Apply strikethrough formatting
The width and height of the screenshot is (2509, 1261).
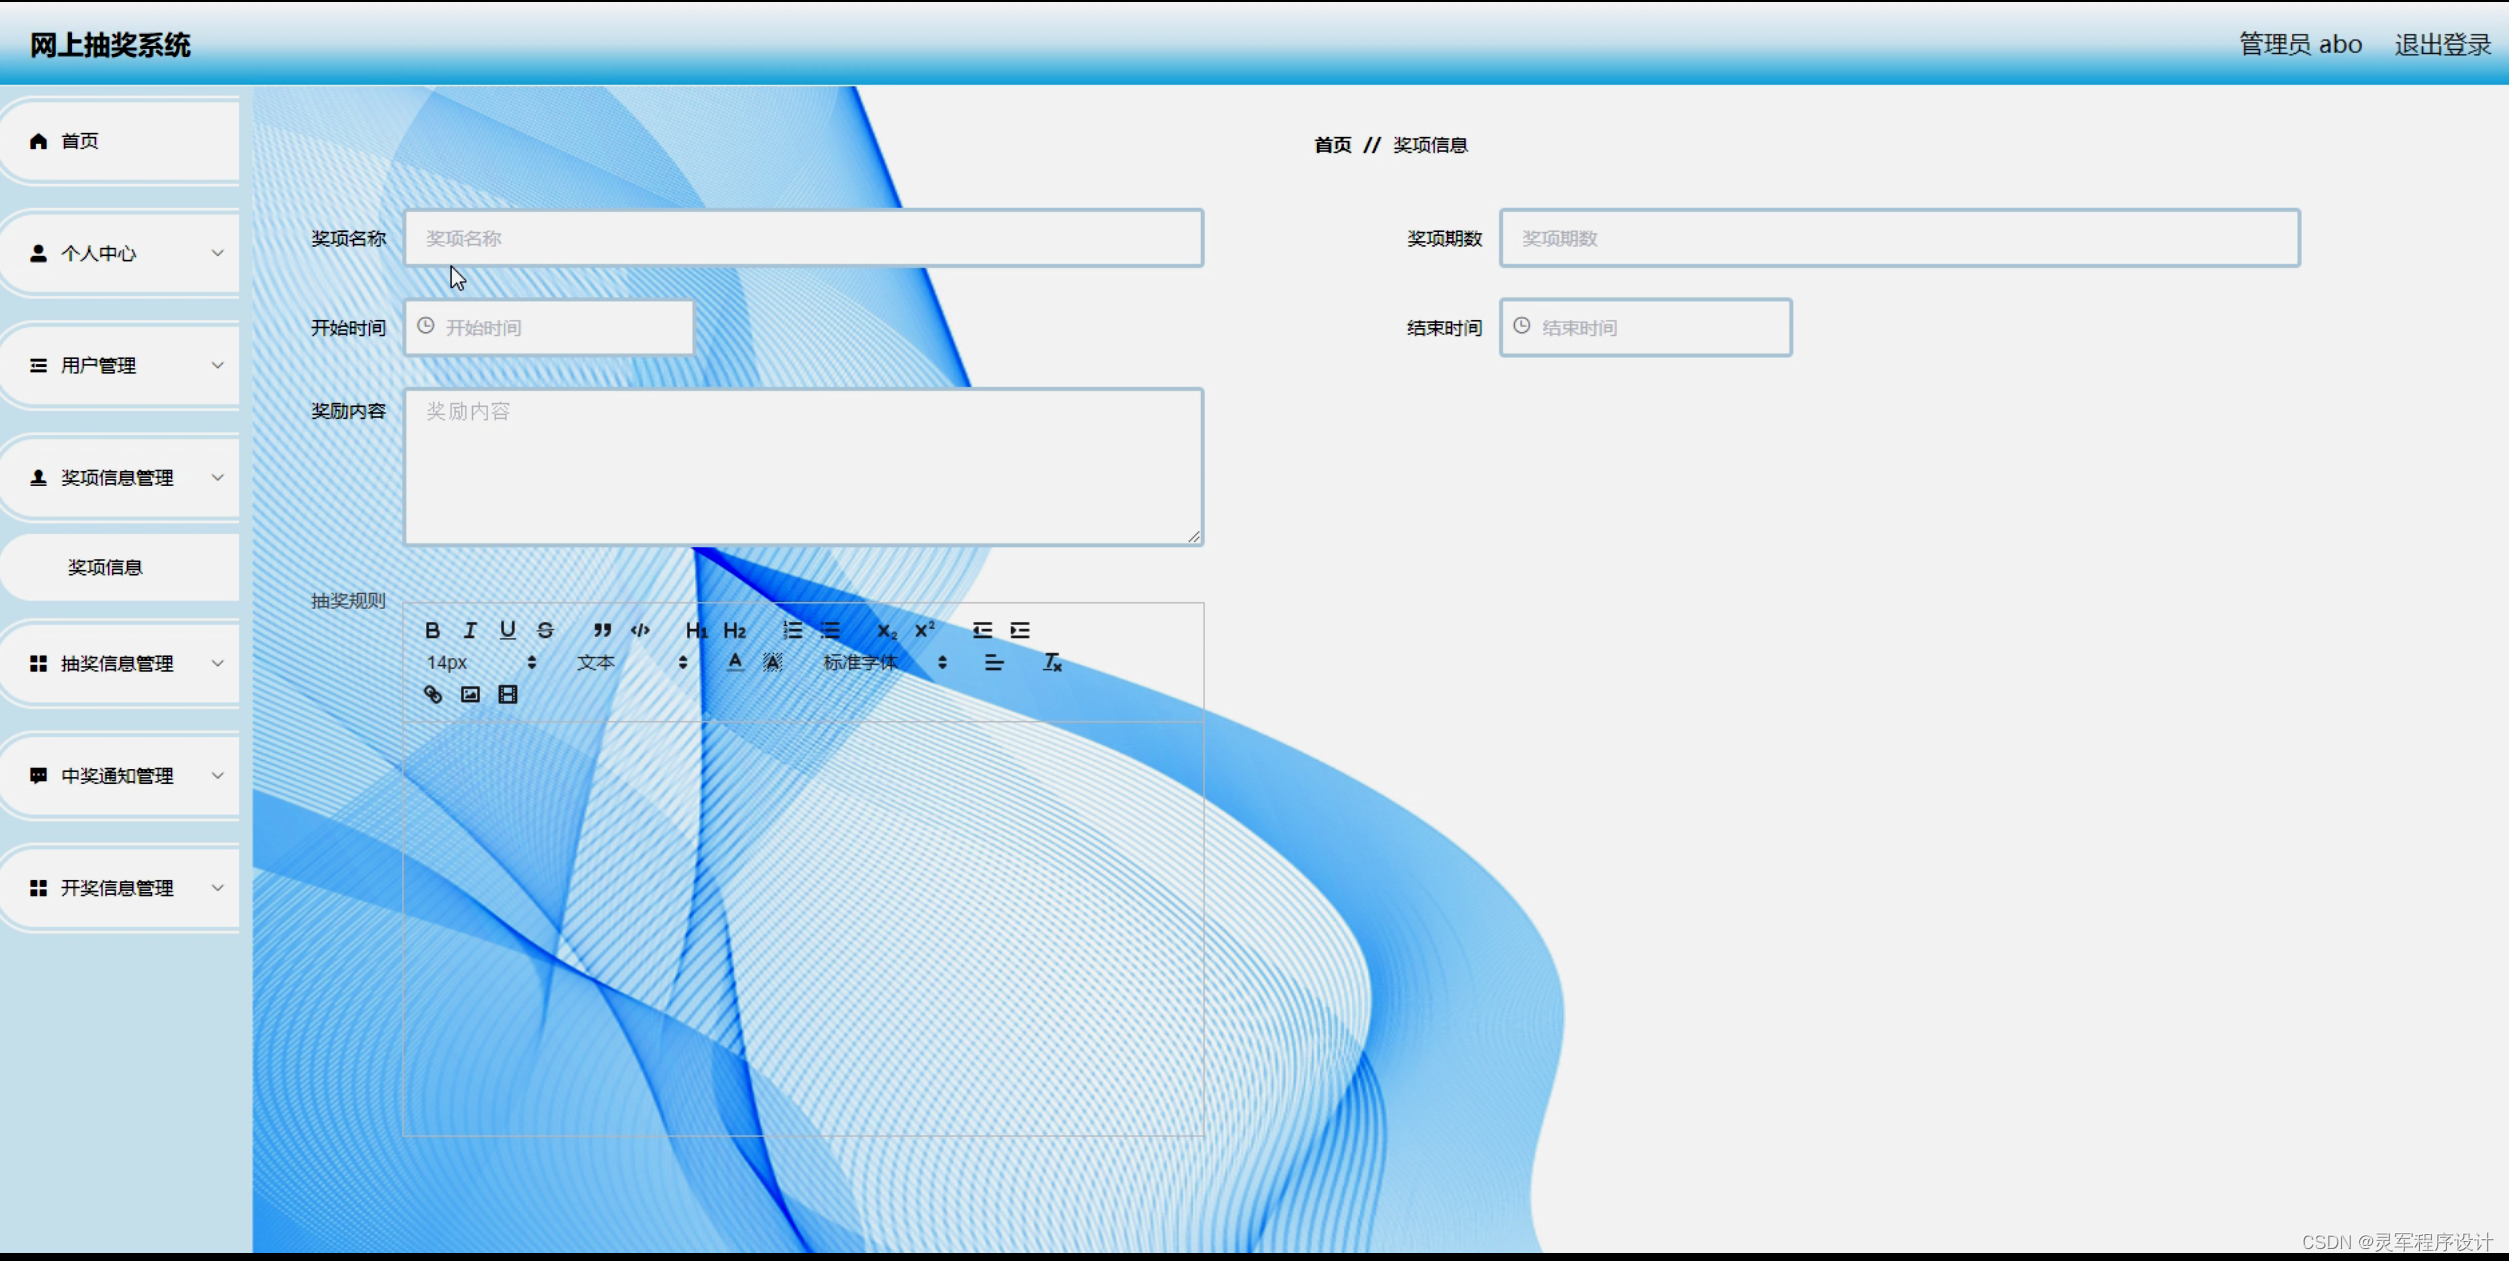(x=545, y=630)
